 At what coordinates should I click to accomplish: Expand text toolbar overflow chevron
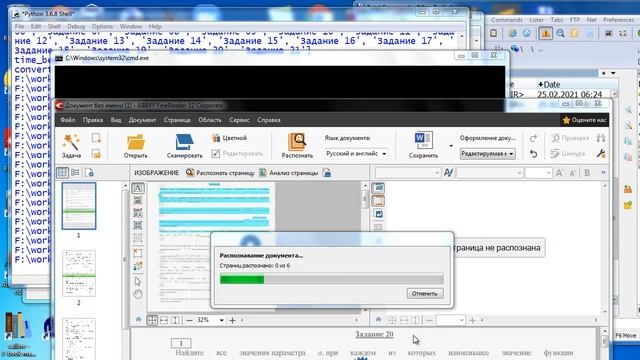603,173
